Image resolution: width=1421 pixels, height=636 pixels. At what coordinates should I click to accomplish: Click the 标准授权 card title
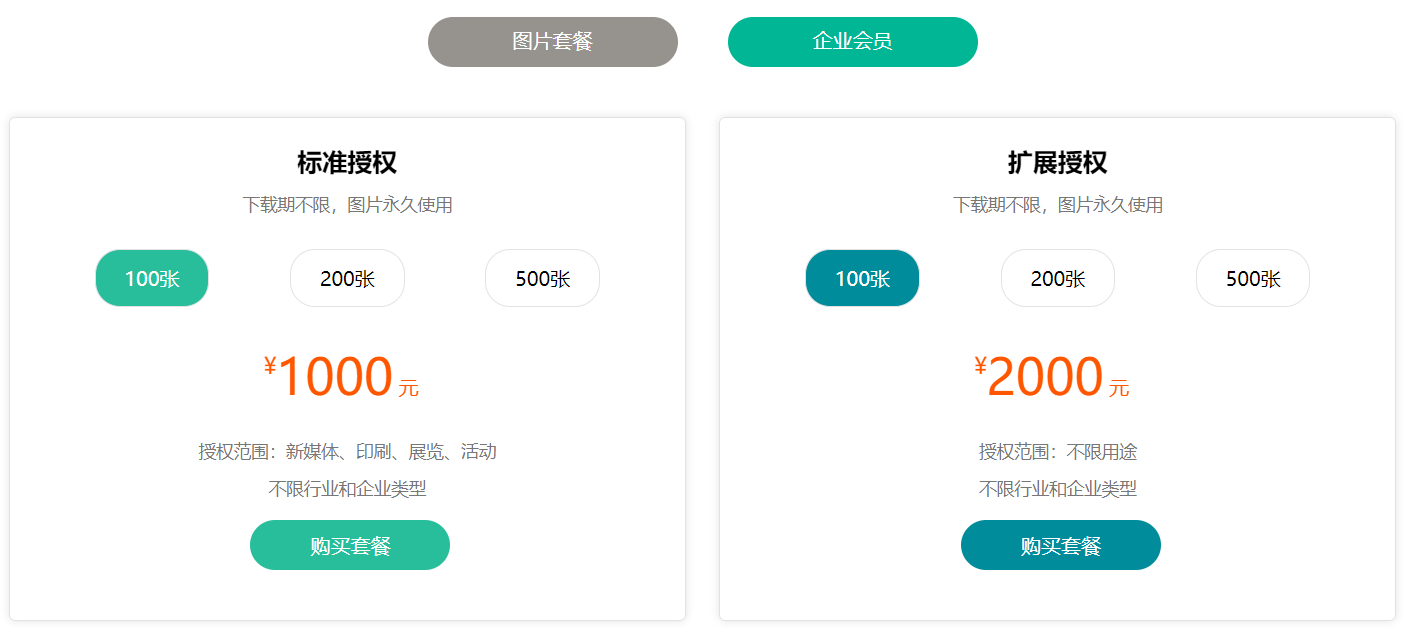click(347, 162)
